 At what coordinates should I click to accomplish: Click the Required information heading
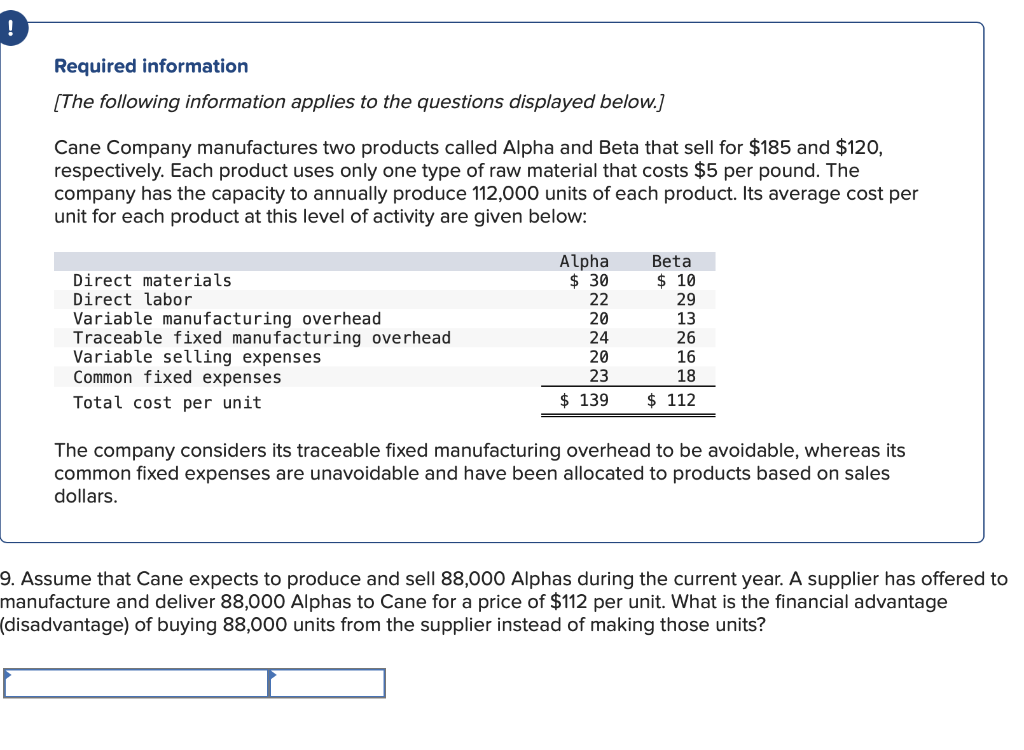[152, 66]
